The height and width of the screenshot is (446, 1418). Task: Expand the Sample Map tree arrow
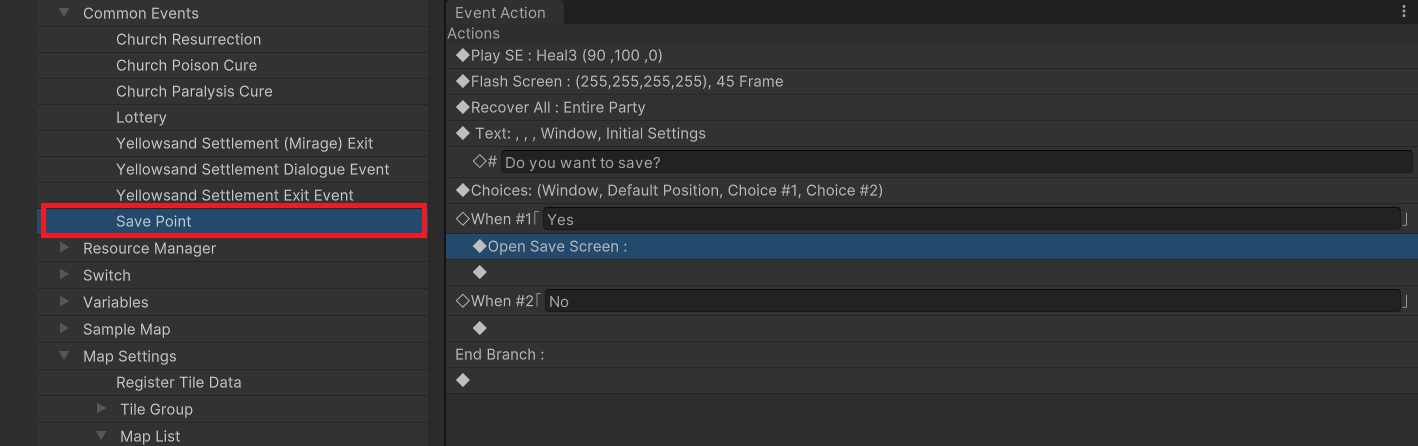tap(64, 329)
